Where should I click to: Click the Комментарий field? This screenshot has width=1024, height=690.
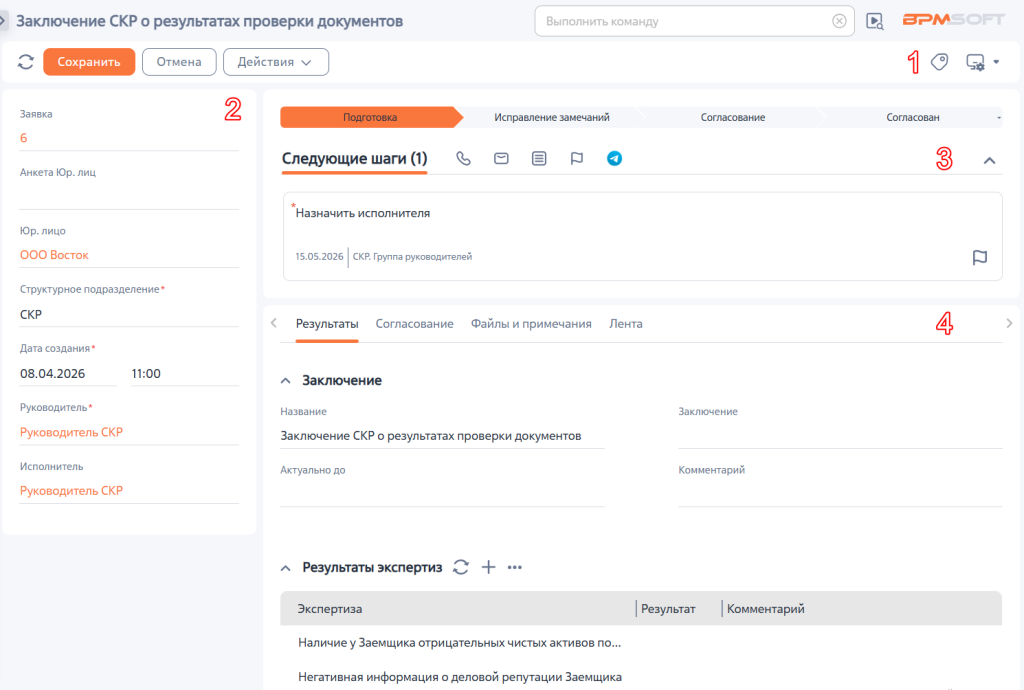[x=840, y=494]
